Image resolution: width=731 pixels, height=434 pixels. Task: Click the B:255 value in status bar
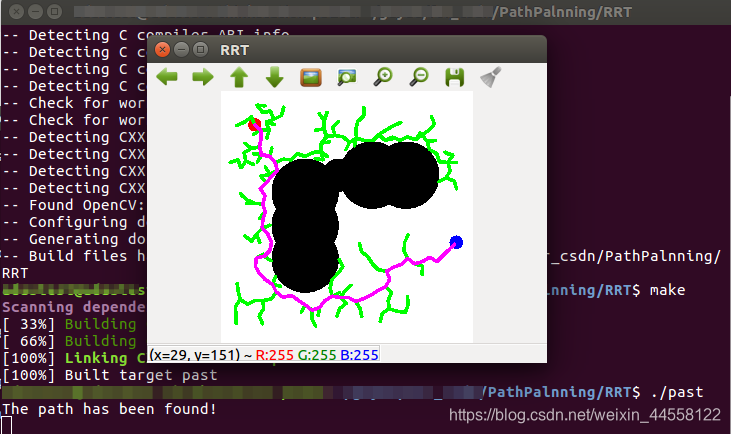coord(359,355)
